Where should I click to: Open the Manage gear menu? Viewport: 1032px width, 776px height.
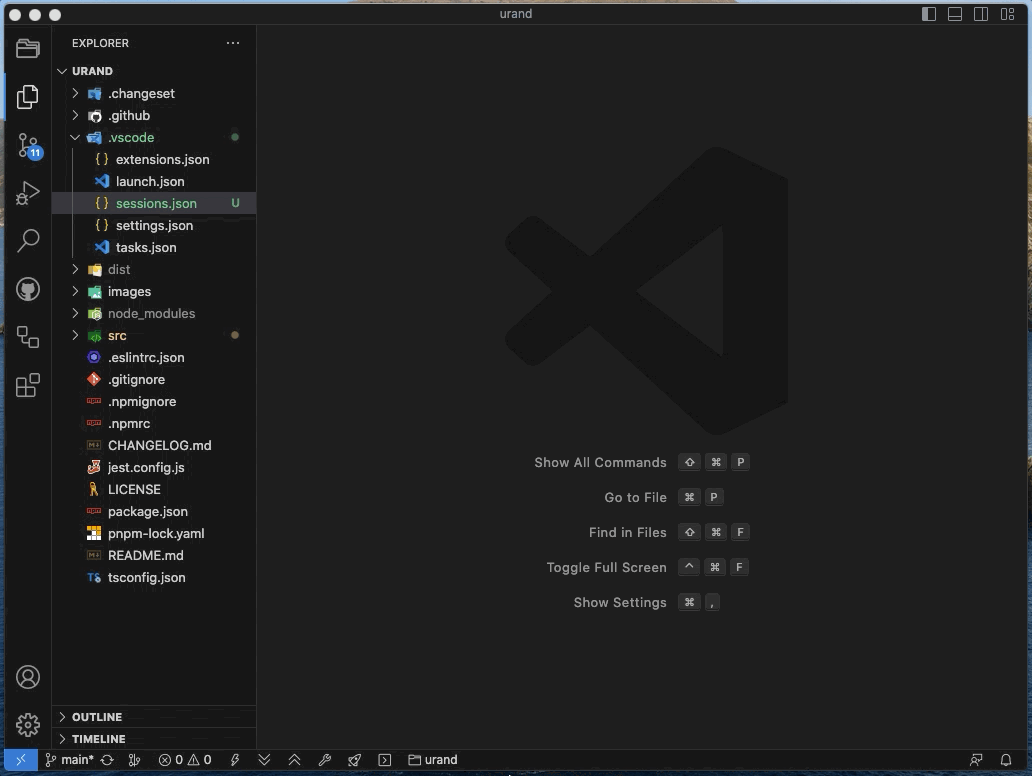tap(28, 725)
